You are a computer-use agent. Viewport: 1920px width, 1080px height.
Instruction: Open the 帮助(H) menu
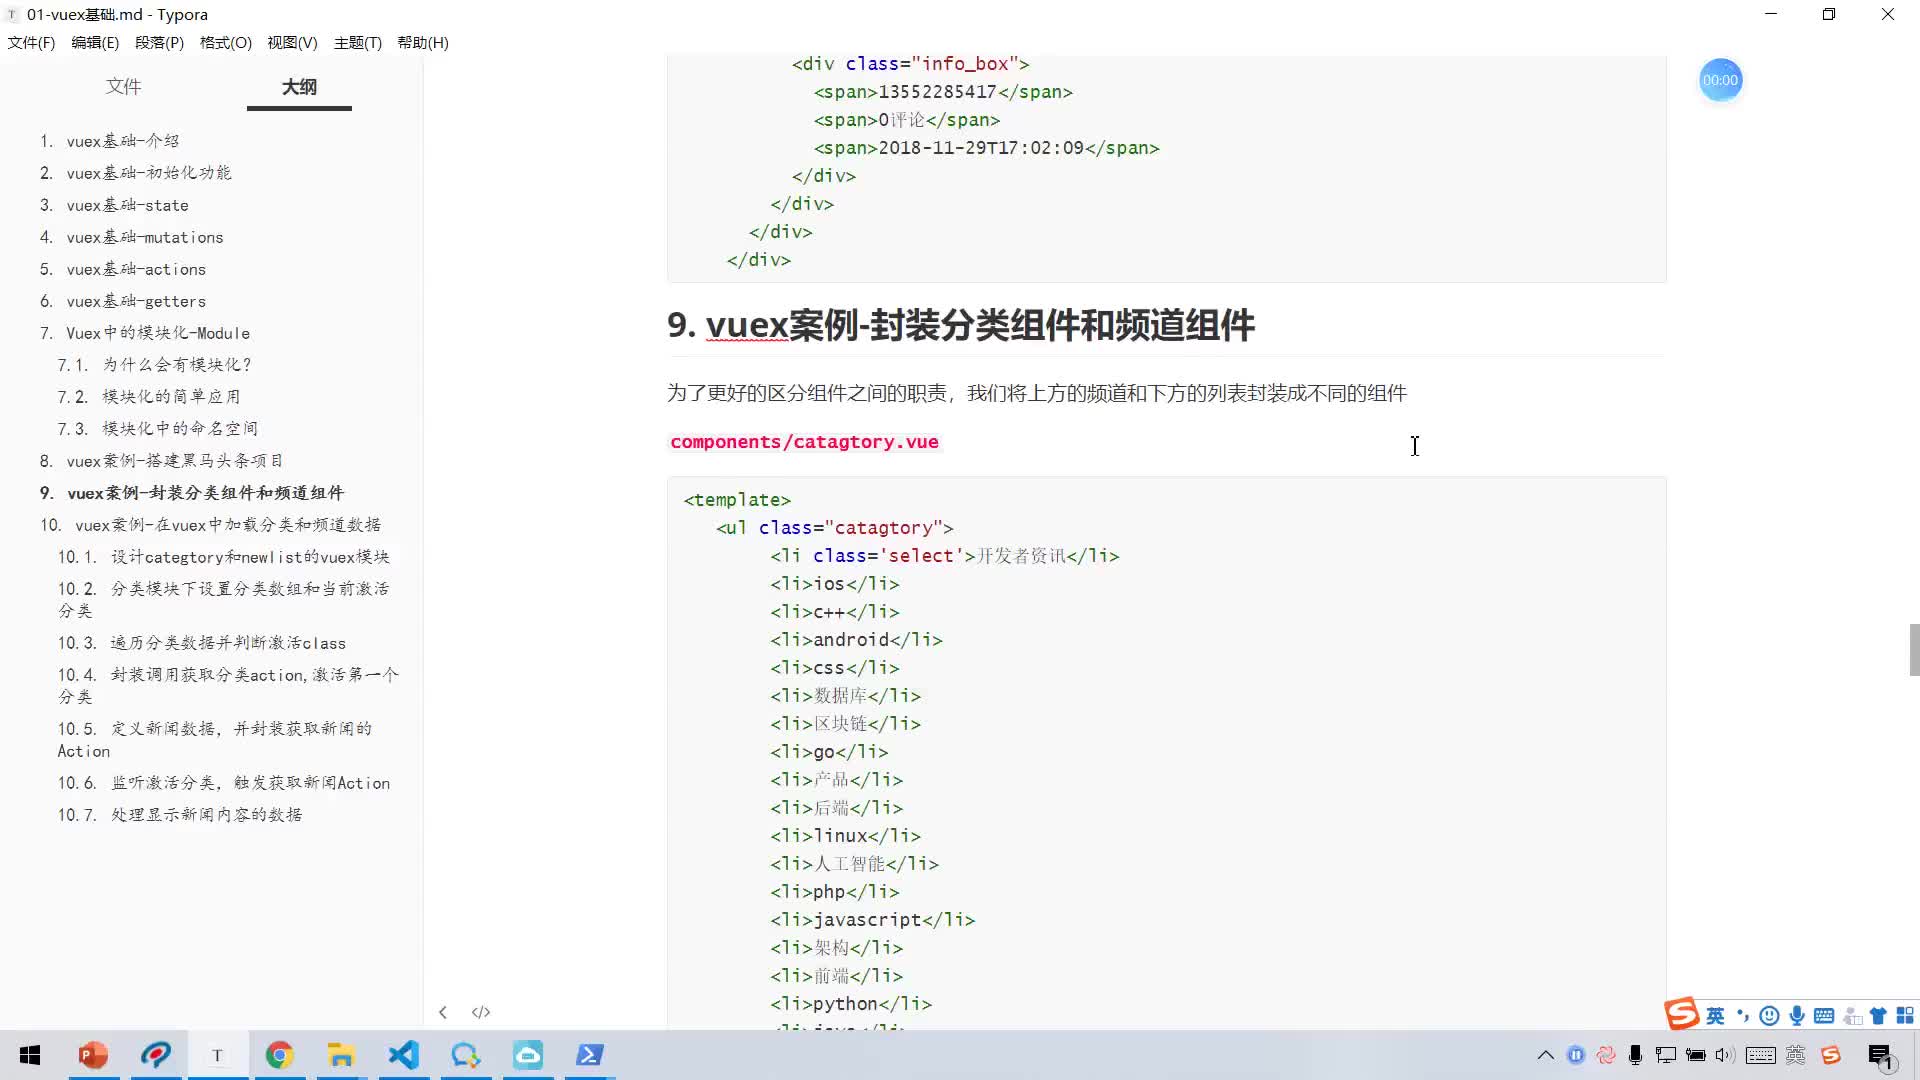[x=423, y=42]
